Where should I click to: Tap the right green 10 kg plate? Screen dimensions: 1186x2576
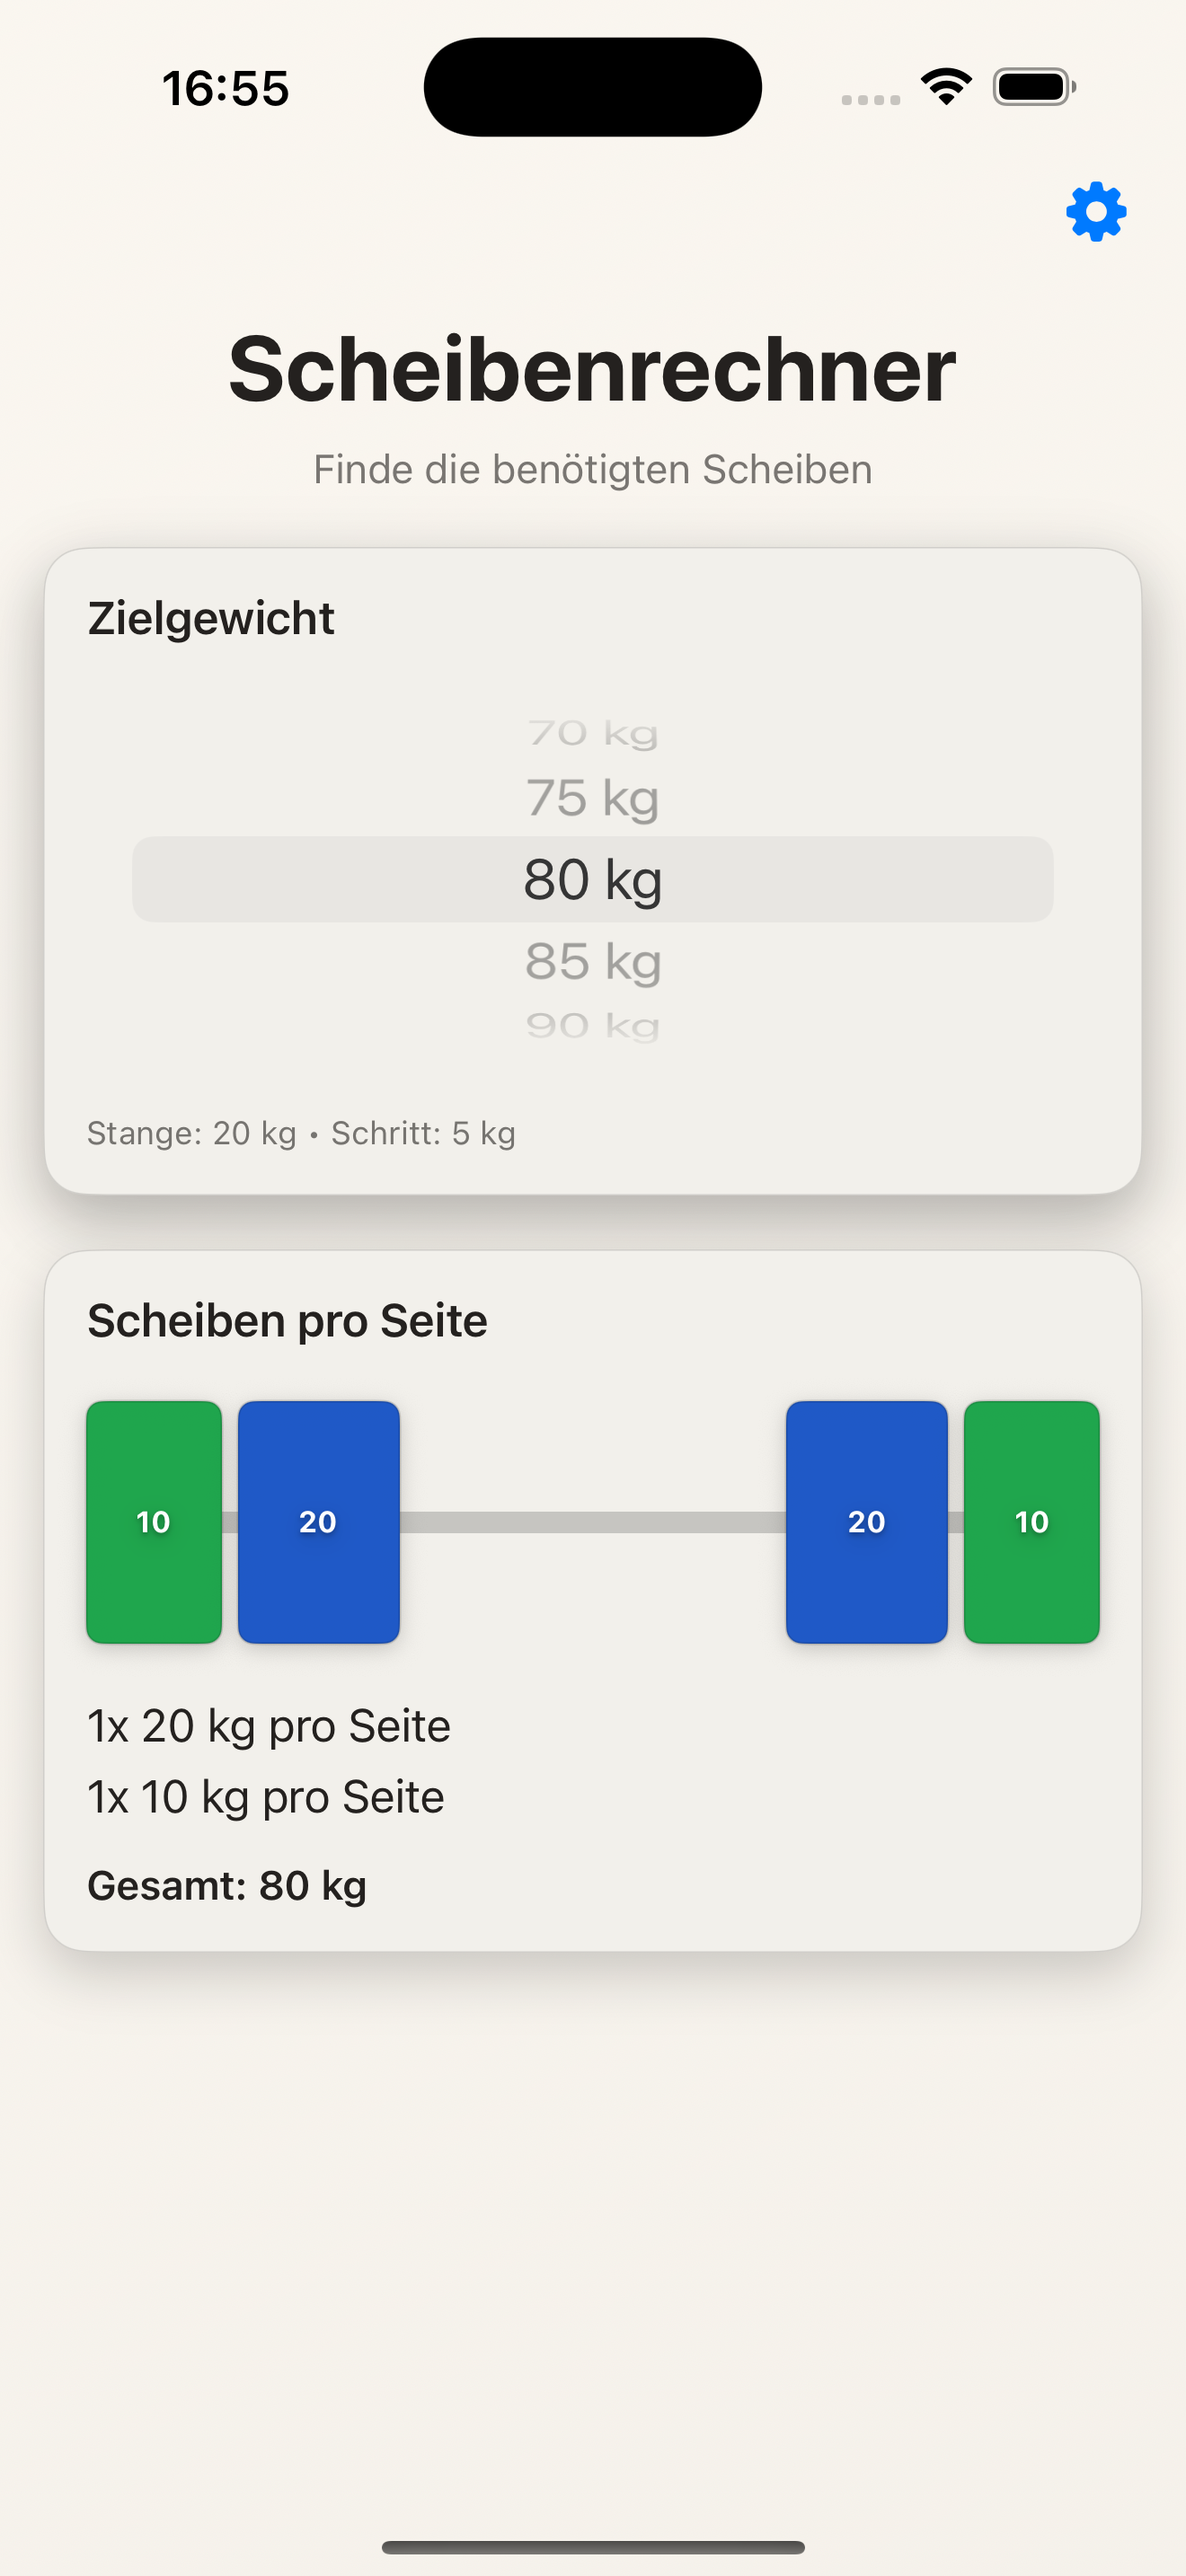(1031, 1521)
